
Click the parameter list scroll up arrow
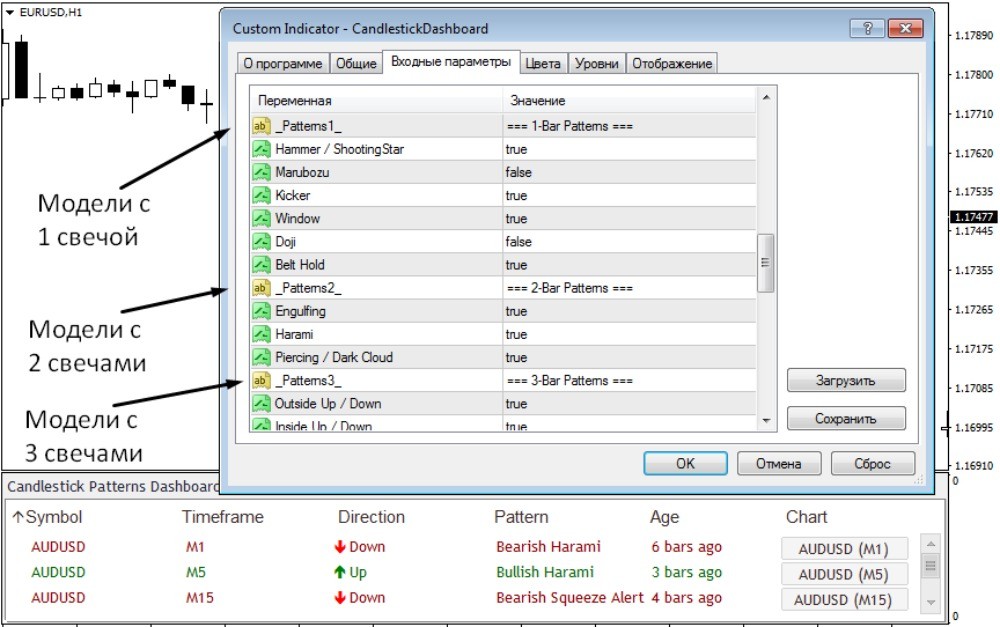point(766,98)
